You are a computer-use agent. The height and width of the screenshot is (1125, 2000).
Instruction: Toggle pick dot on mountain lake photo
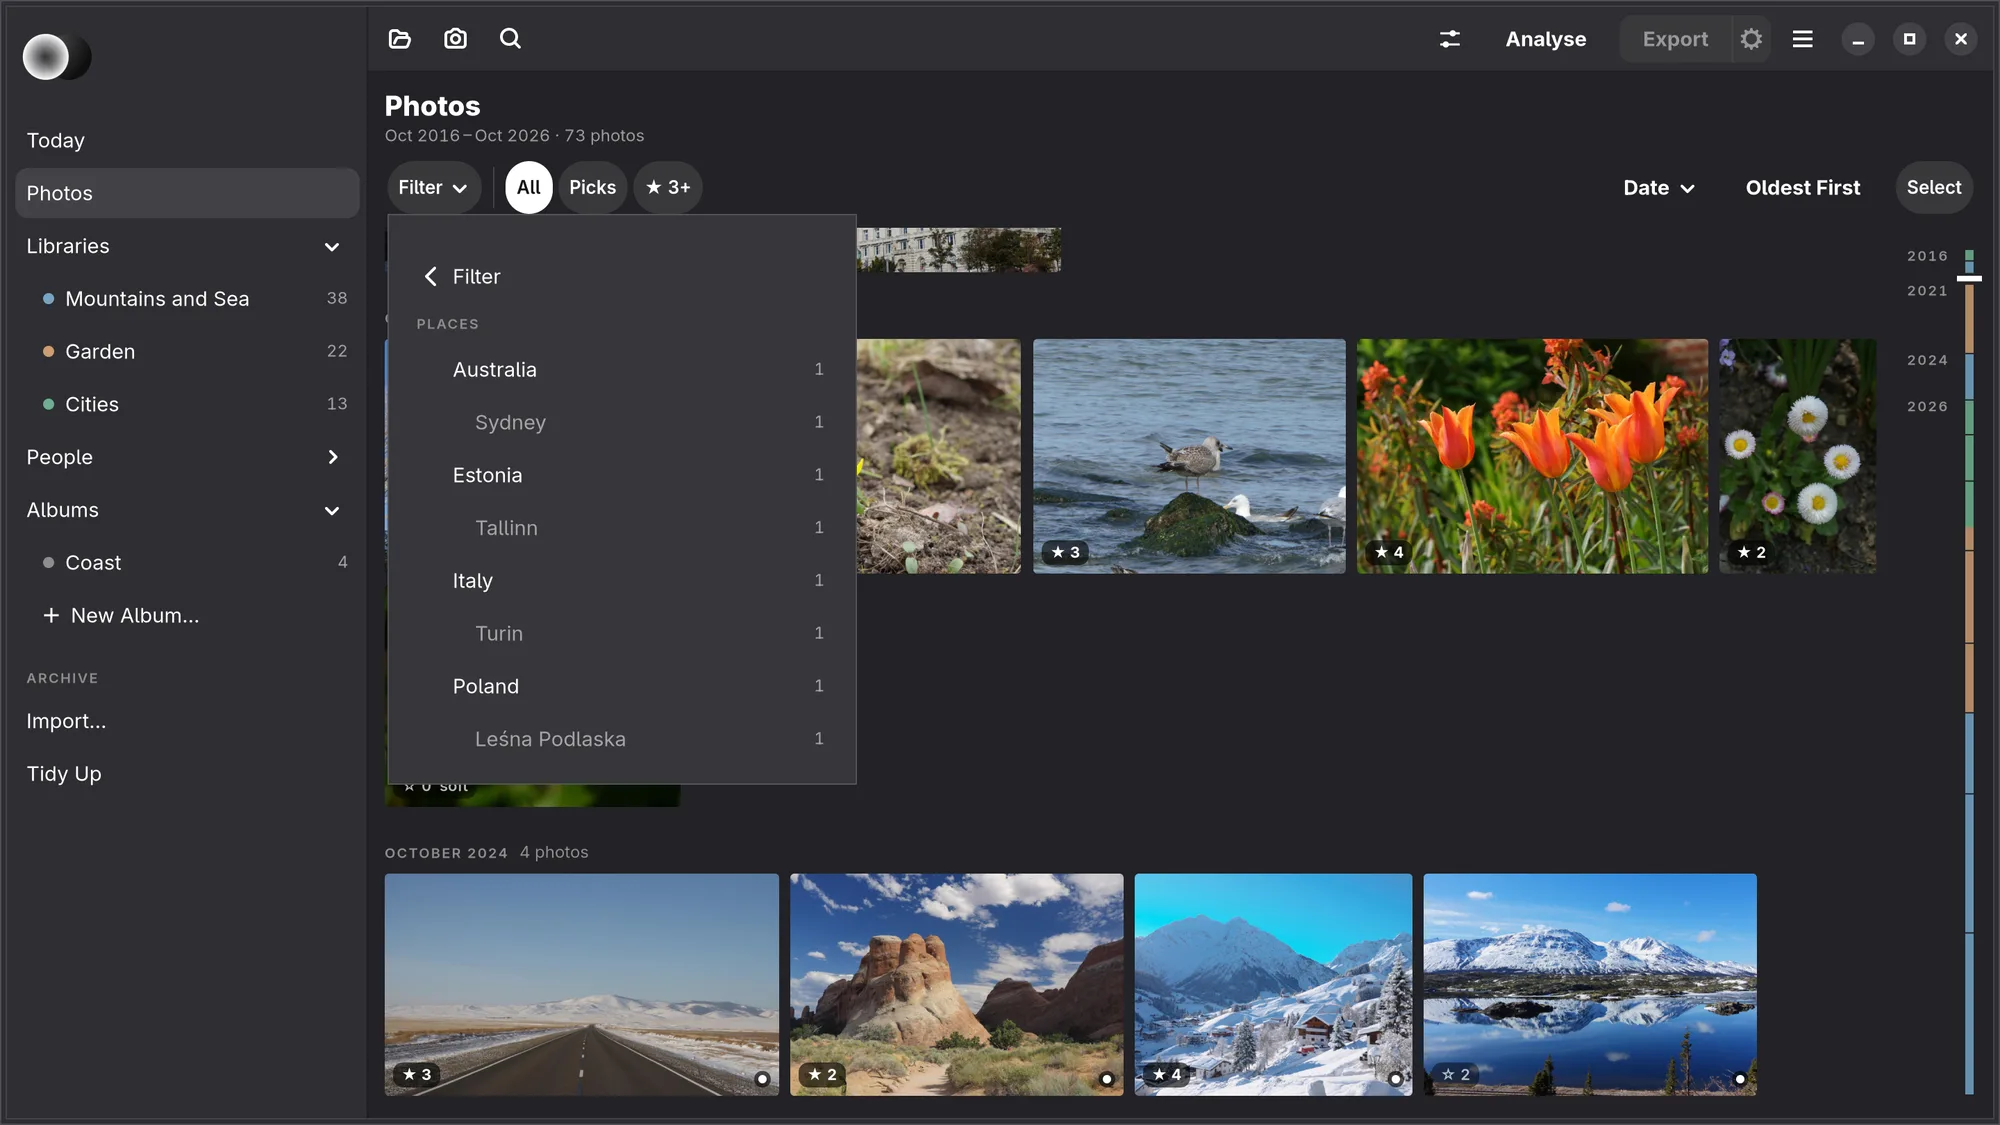pos(1740,1079)
